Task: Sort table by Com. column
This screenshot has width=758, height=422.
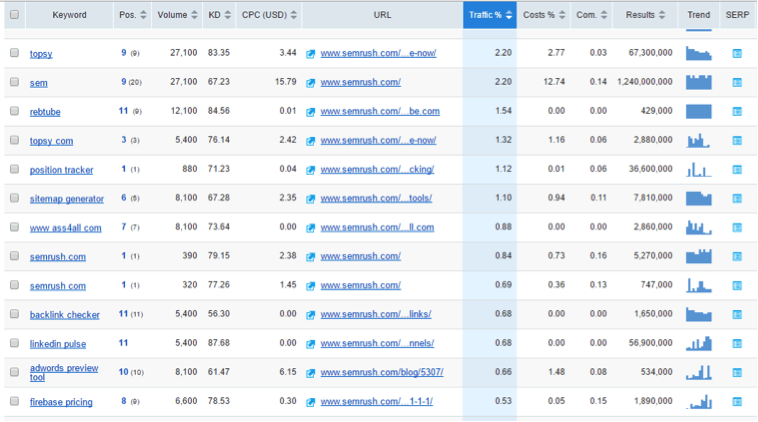Action: (592, 15)
